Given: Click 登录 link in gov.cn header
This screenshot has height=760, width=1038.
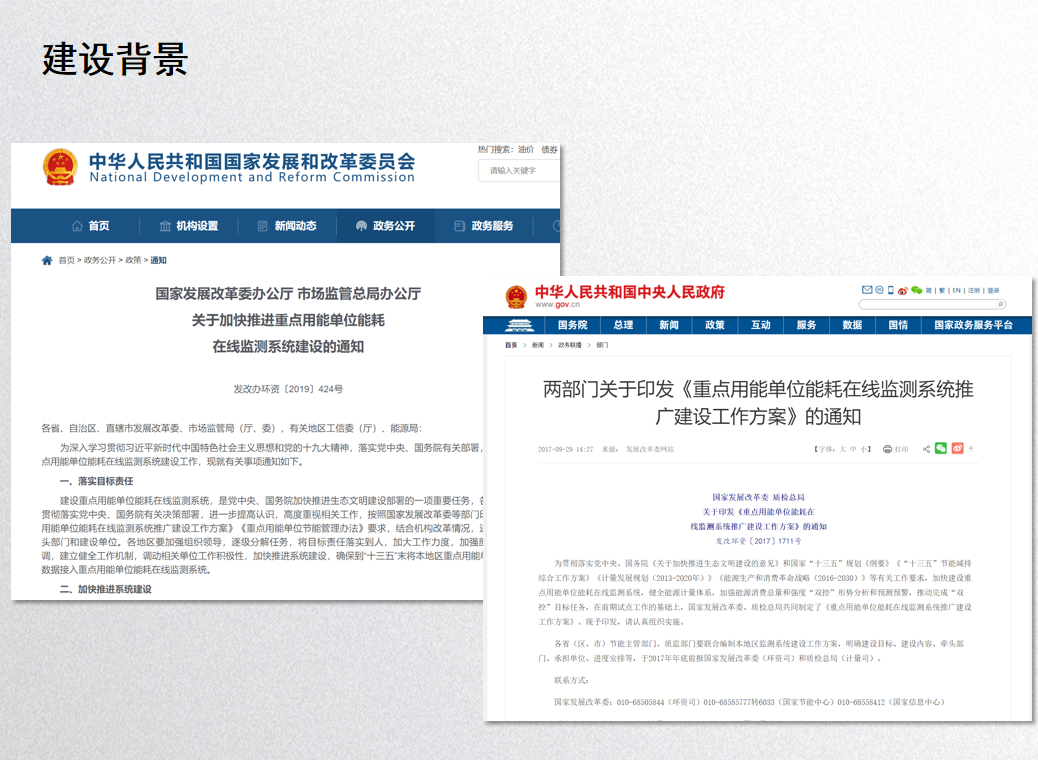Looking at the screenshot, I should point(991,290).
